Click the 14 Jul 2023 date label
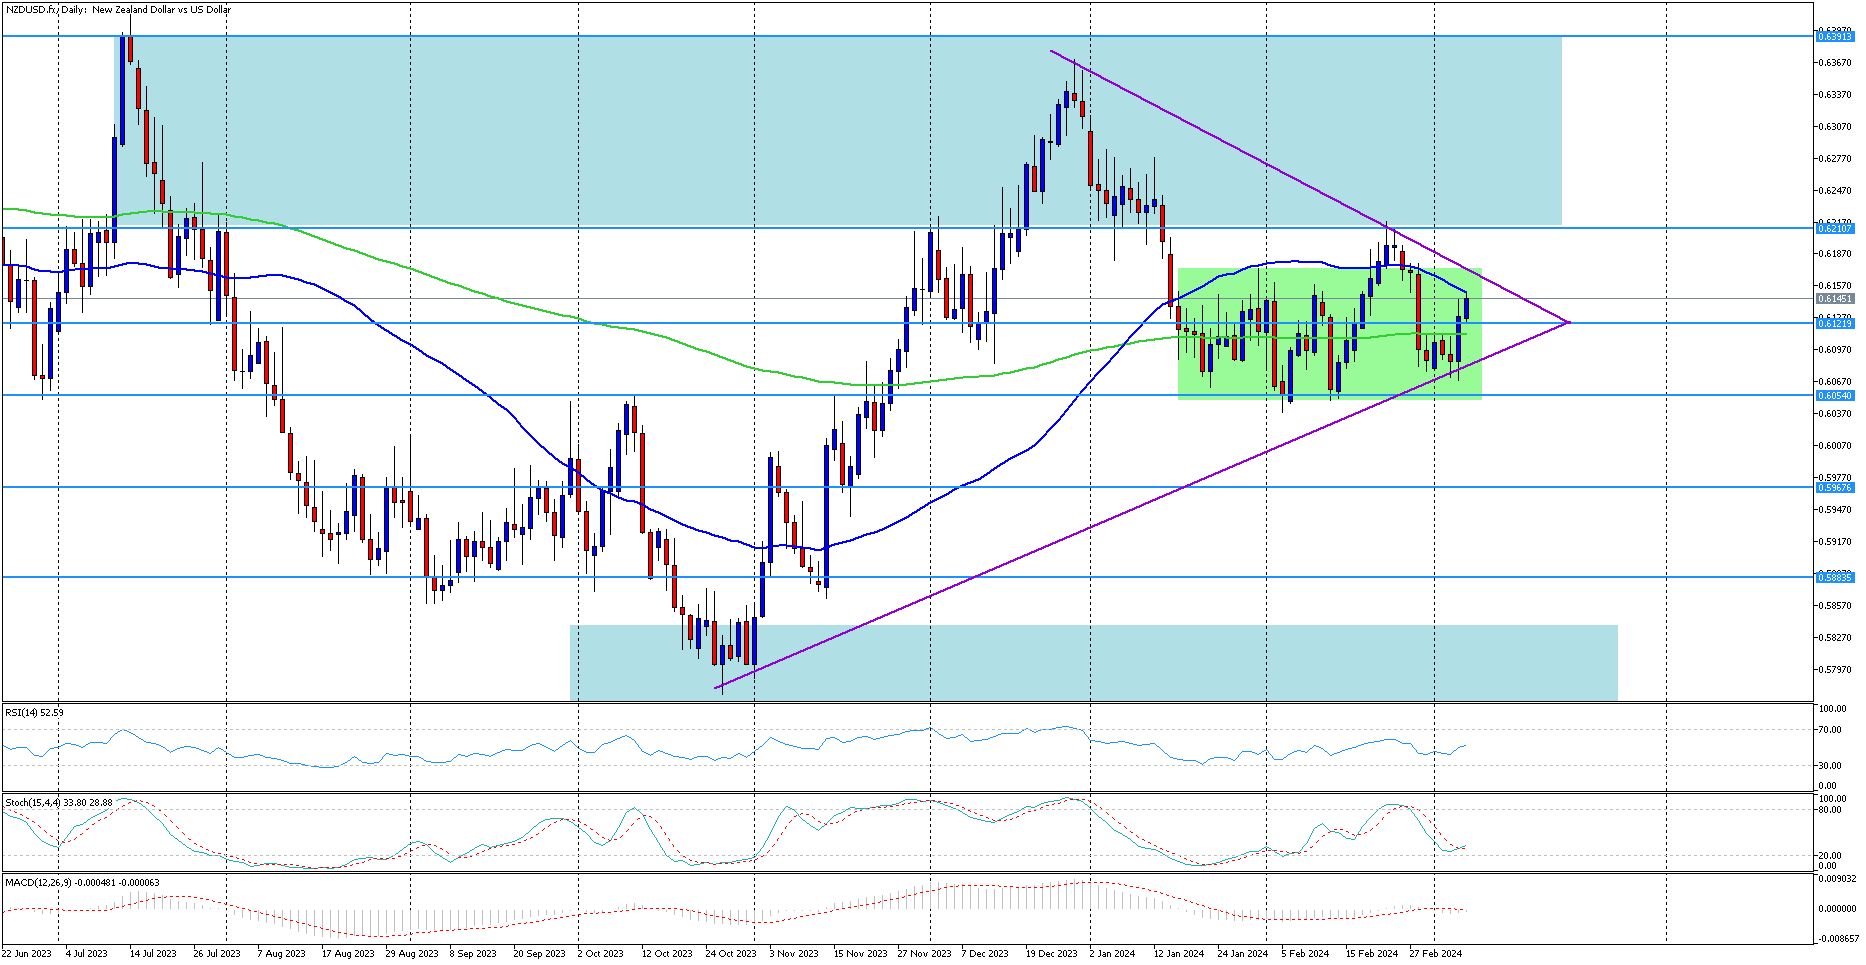This screenshot has width=1866, height=965. pos(153,954)
